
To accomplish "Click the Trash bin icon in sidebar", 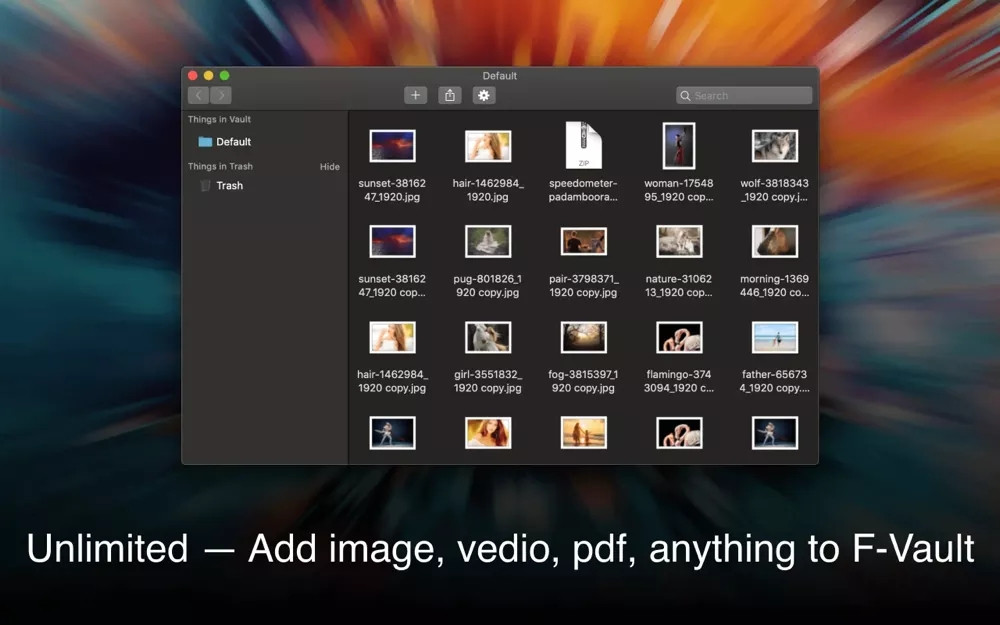I will pyautogui.click(x=205, y=186).
